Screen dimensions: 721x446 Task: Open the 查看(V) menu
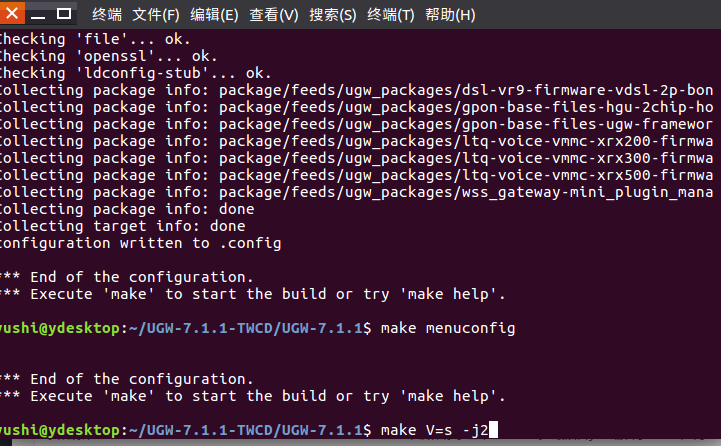coord(274,15)
